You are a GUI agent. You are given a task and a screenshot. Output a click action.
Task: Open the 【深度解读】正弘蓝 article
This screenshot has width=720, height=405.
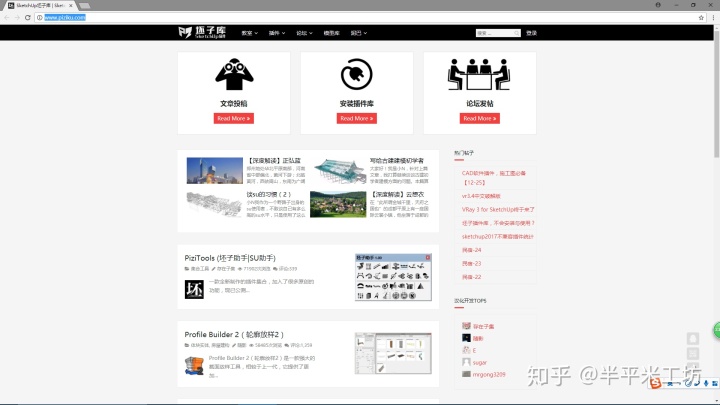274,161
